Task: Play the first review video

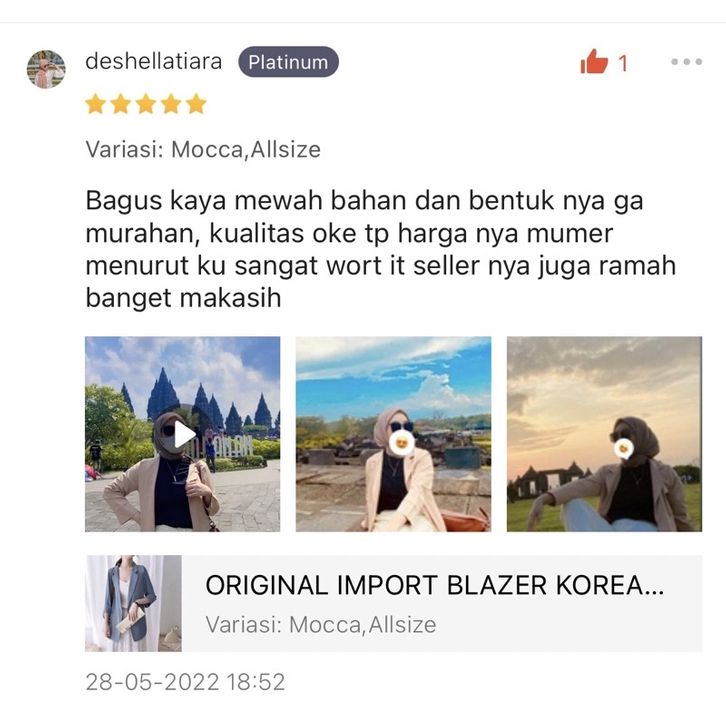Action: tap(184, 436)
